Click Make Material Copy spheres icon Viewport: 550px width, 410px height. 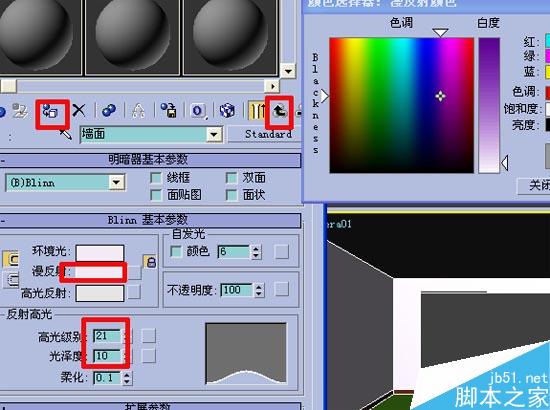point(109,111)
